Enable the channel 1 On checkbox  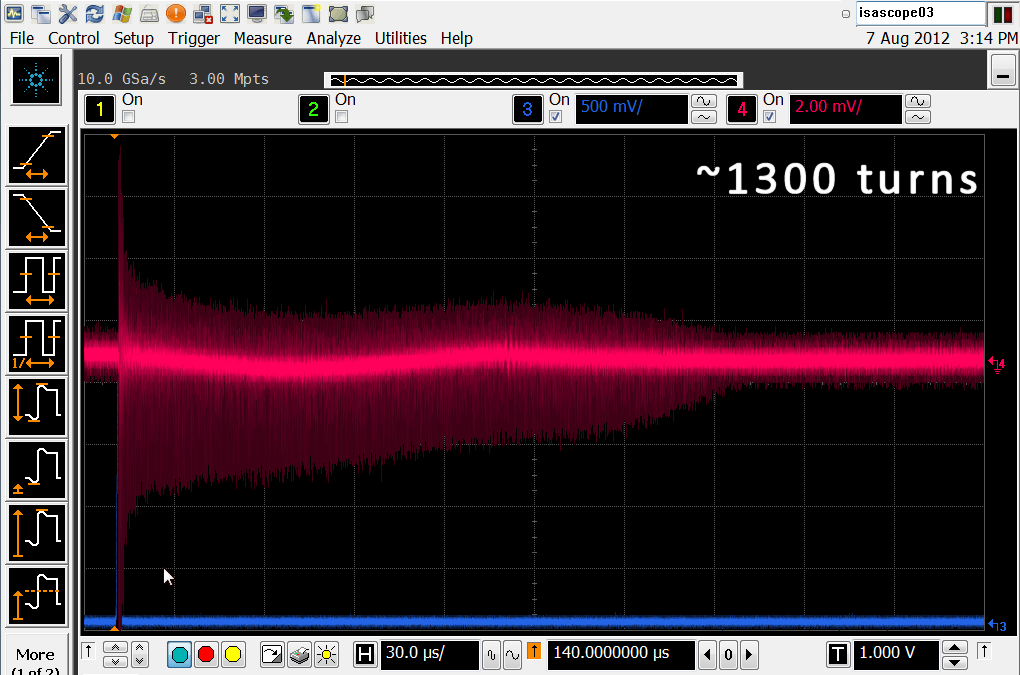click(128, 117)
